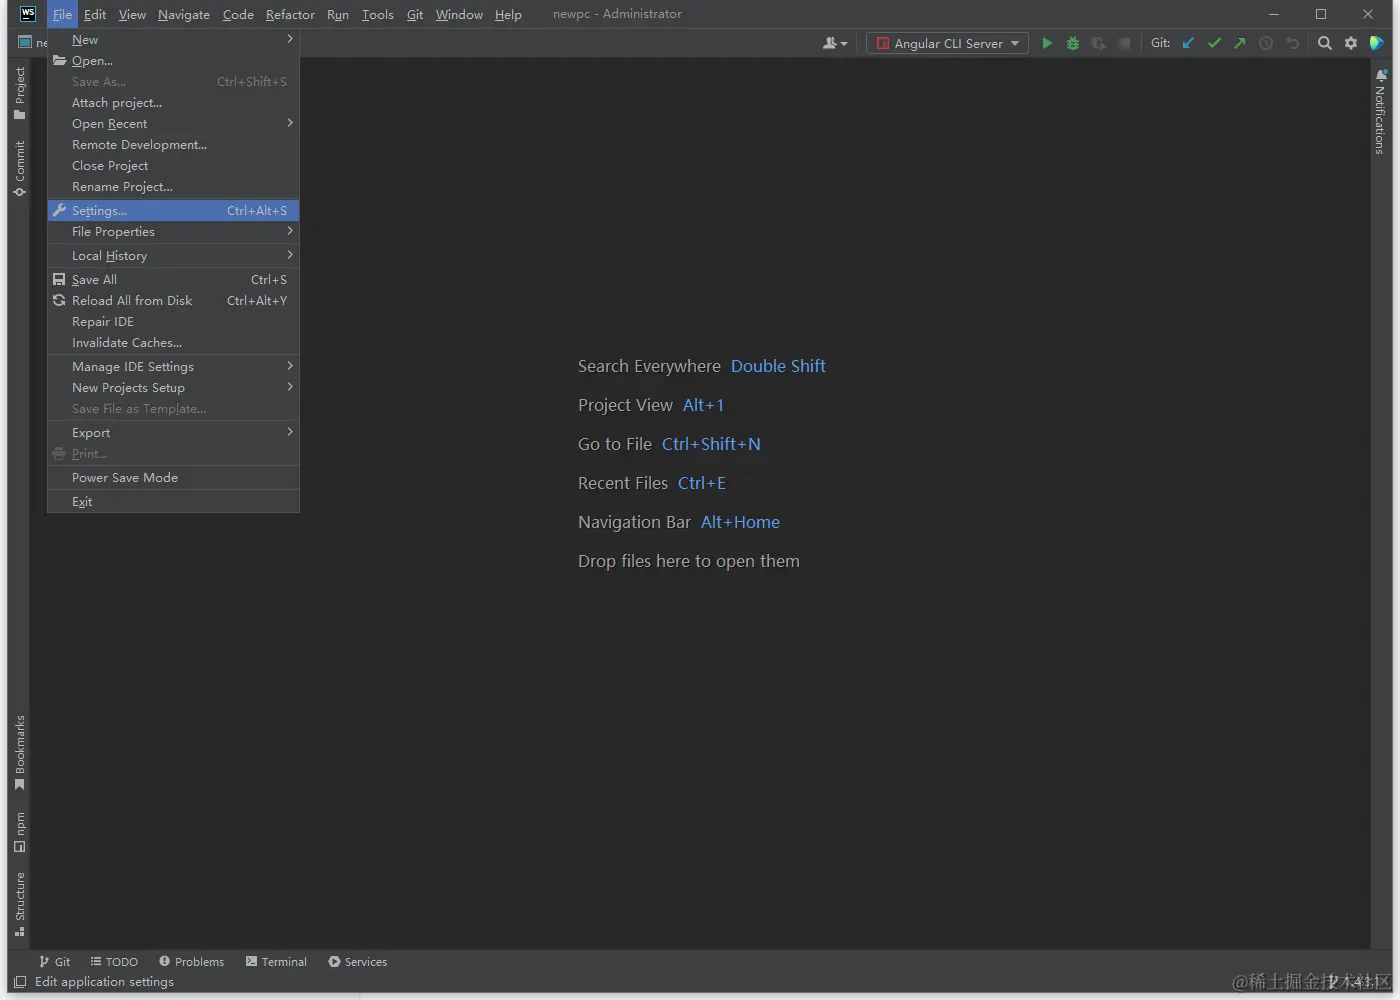Open the Run menu
This screenshot has width=1400, height=1000.
click(x=338, y=14)
